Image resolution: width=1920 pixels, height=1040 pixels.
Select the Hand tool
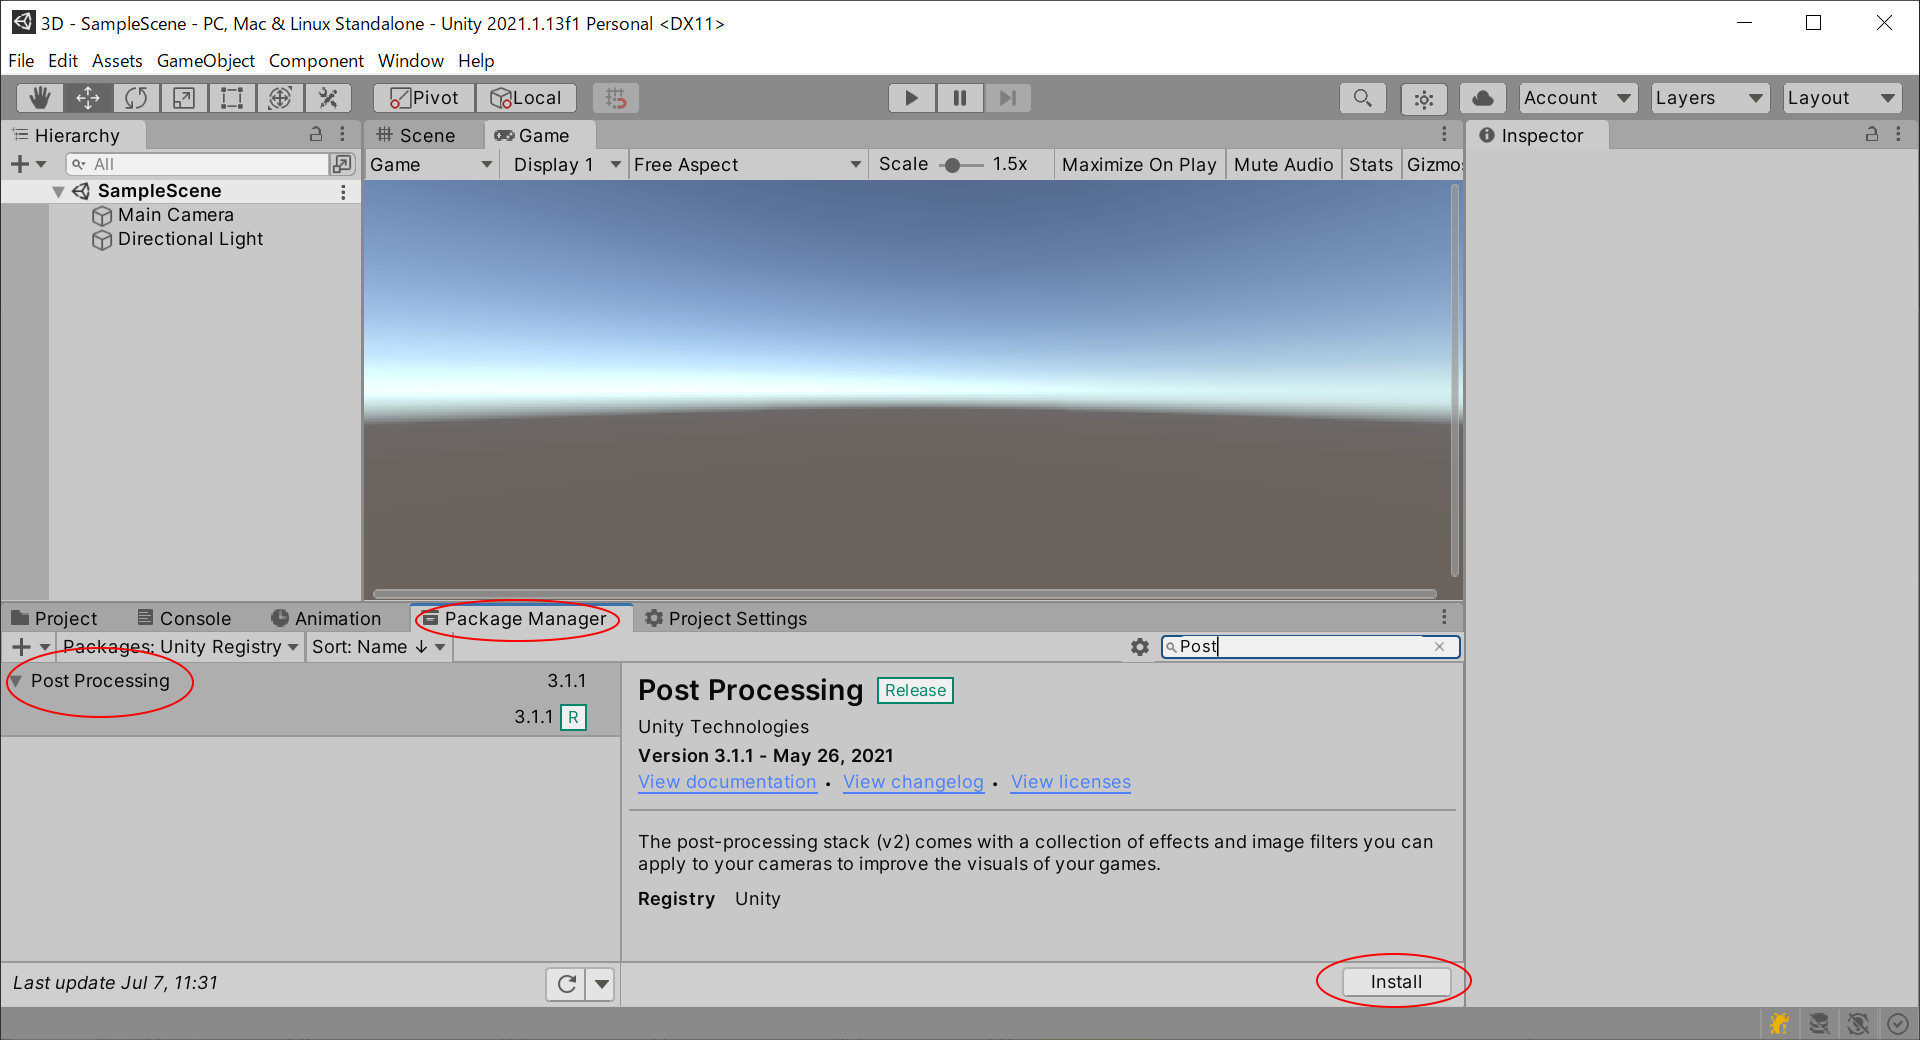[40, 98]
